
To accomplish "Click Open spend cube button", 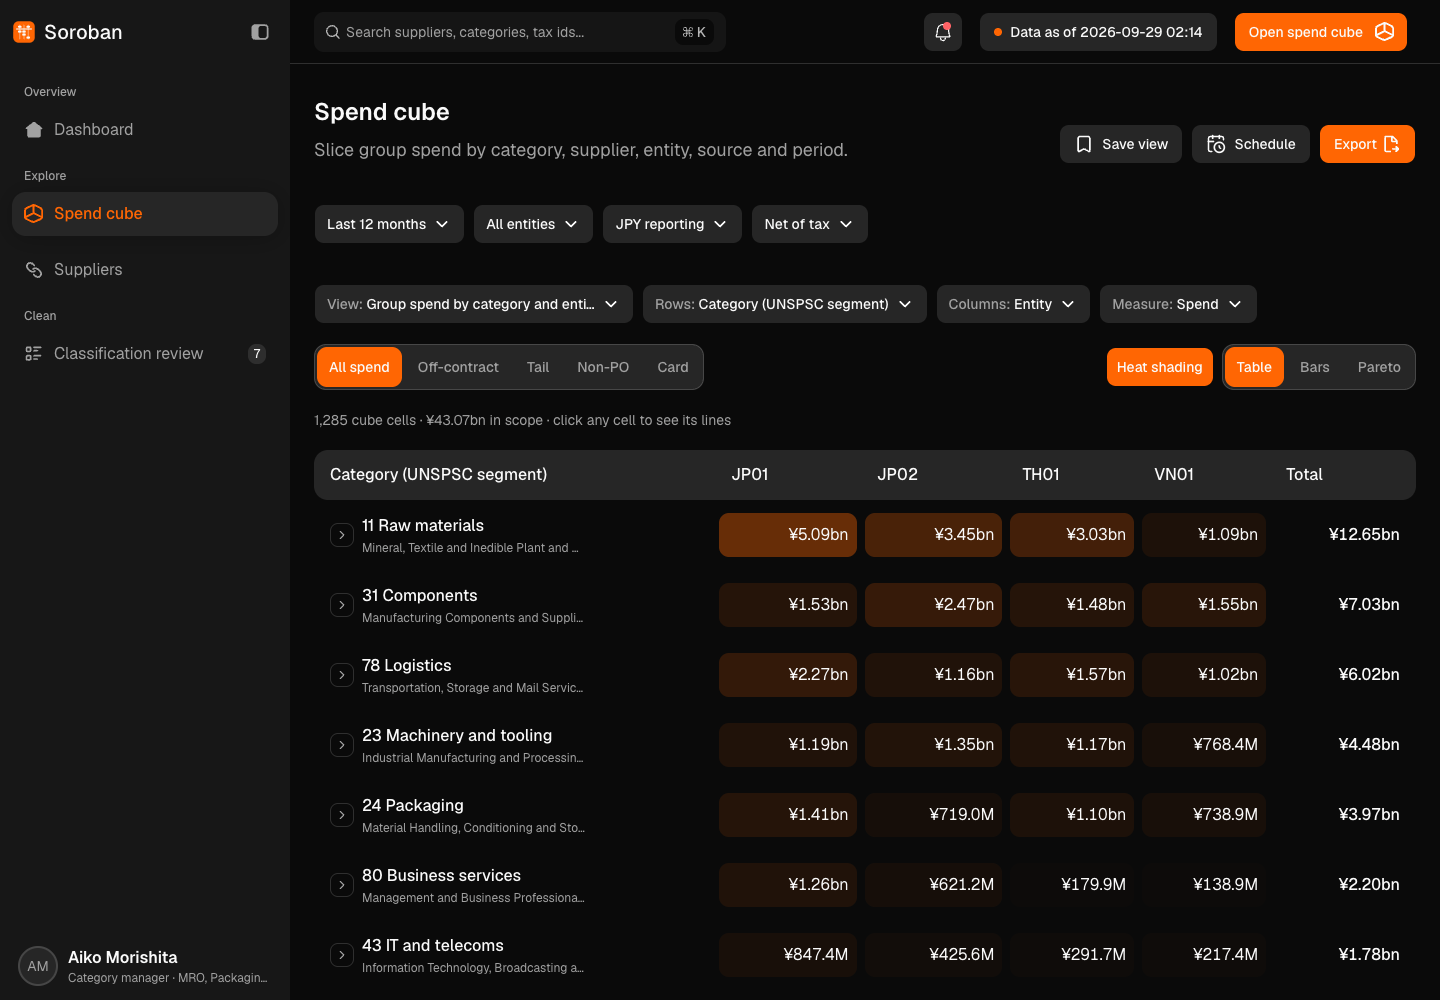I will [1321, 32].
